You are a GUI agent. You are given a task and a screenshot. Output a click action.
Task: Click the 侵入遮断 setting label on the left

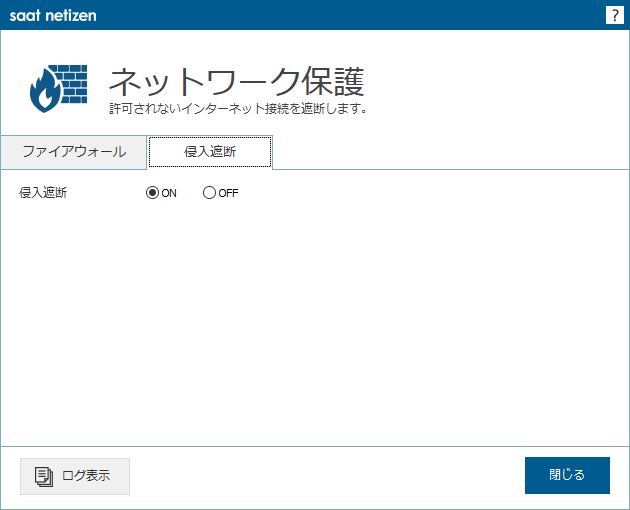(43, 193)
